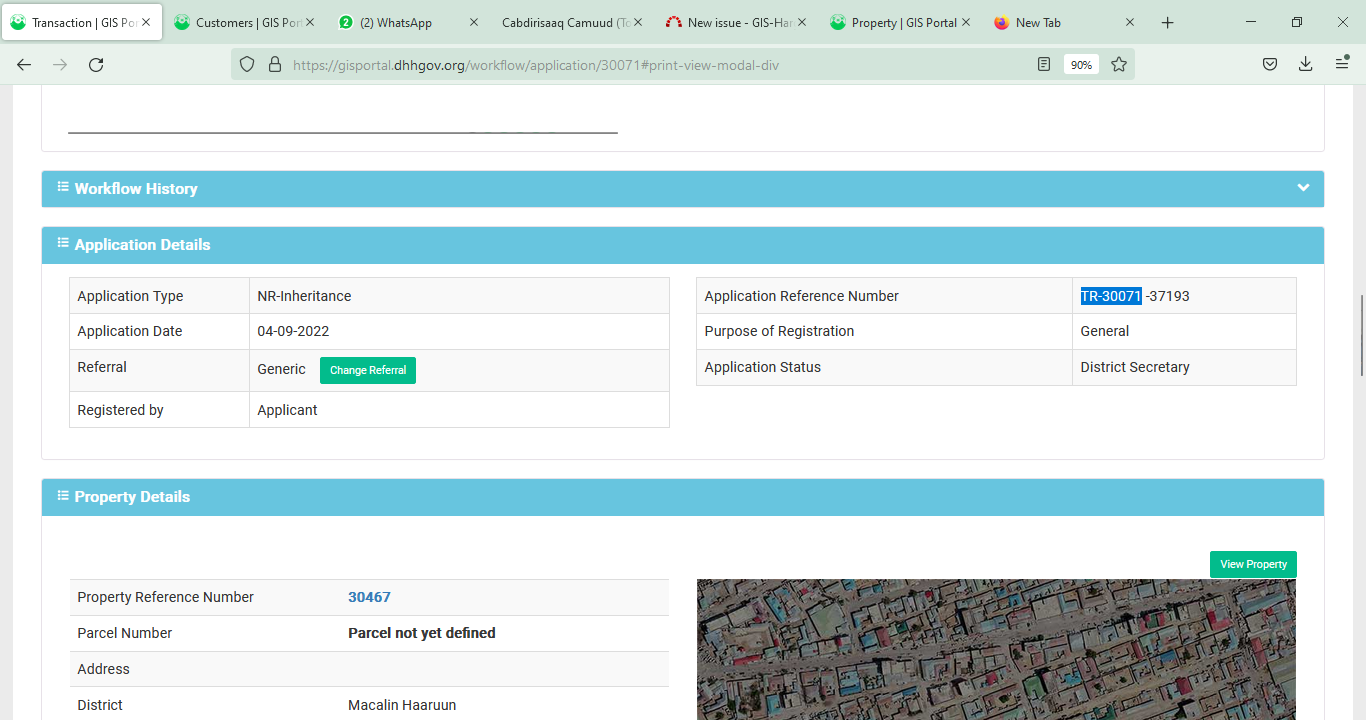This screenshot has width=1366, height=720.
Task: Close the Cabdirisaaq Camuud tab
Action: (x=638, y=23)
